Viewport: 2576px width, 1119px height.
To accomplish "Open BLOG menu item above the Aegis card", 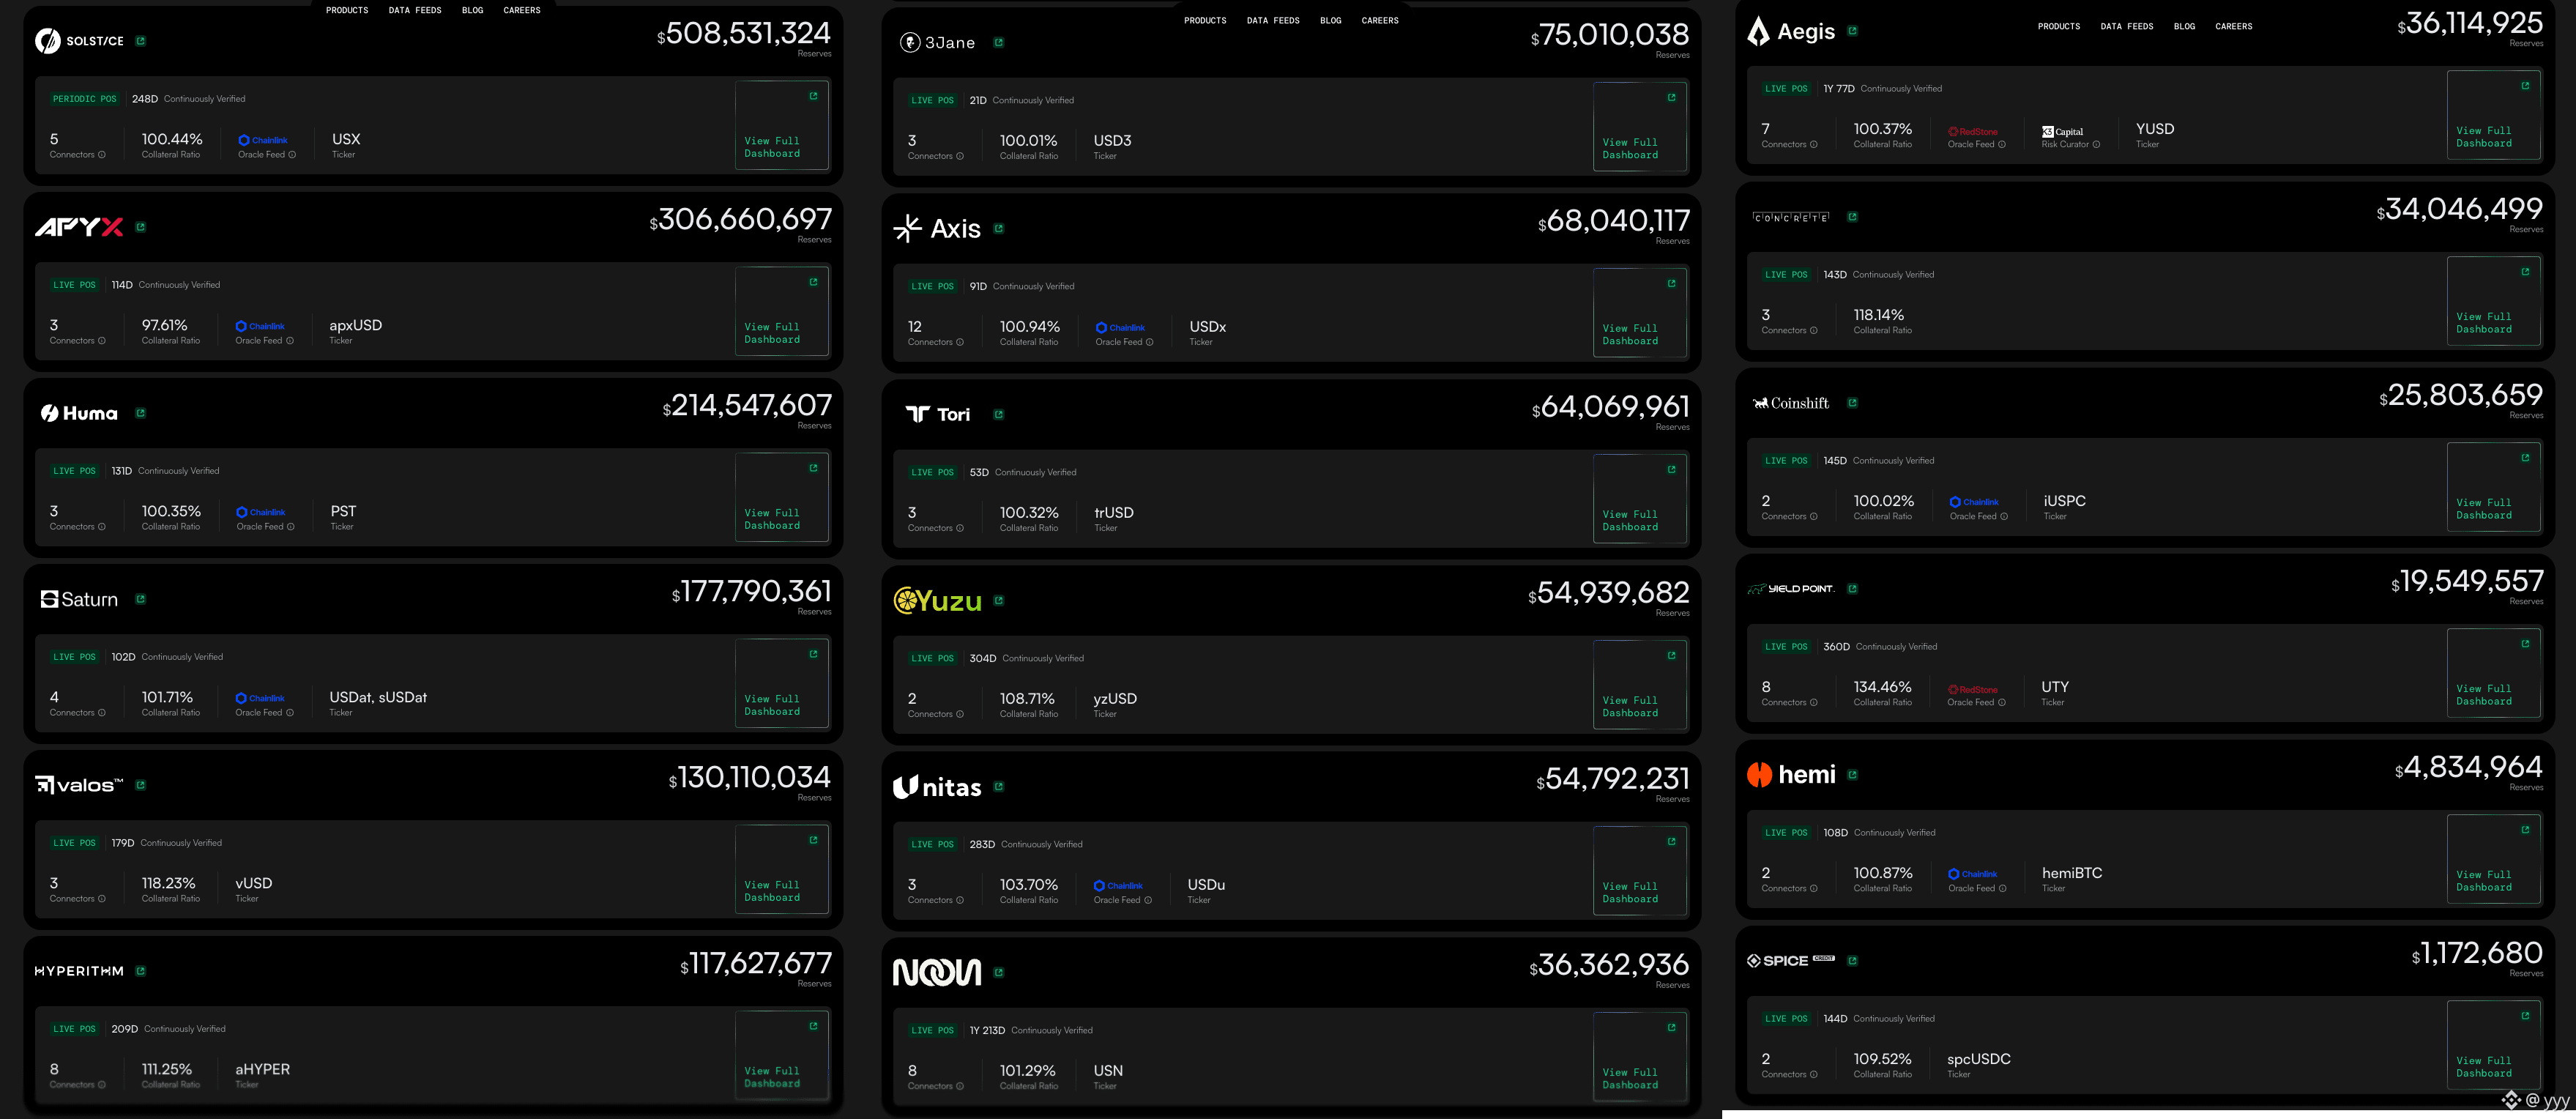I will [x=2184, y=26].
